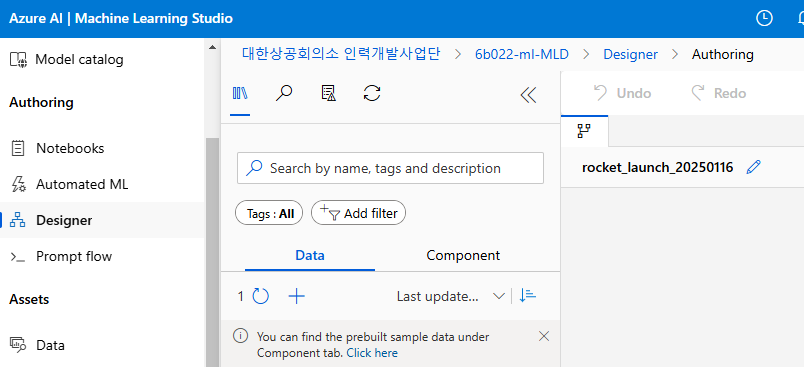Open the Tags : All filter

tap(269, 213)
